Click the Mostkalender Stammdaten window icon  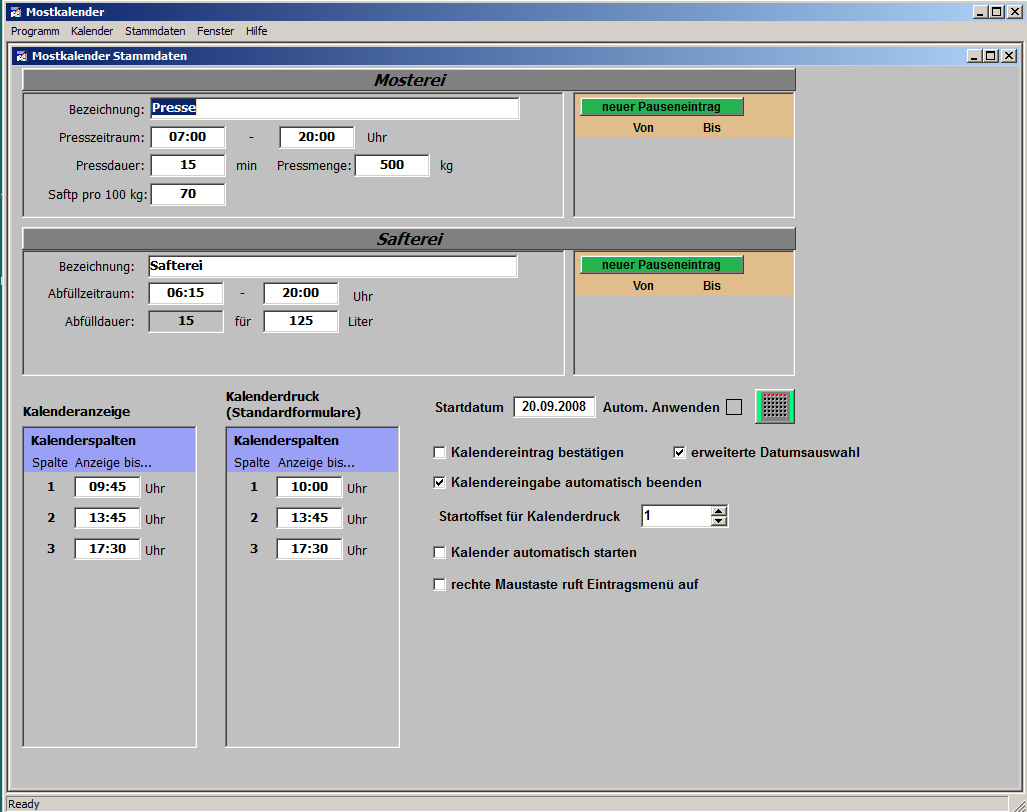point(21,56)
